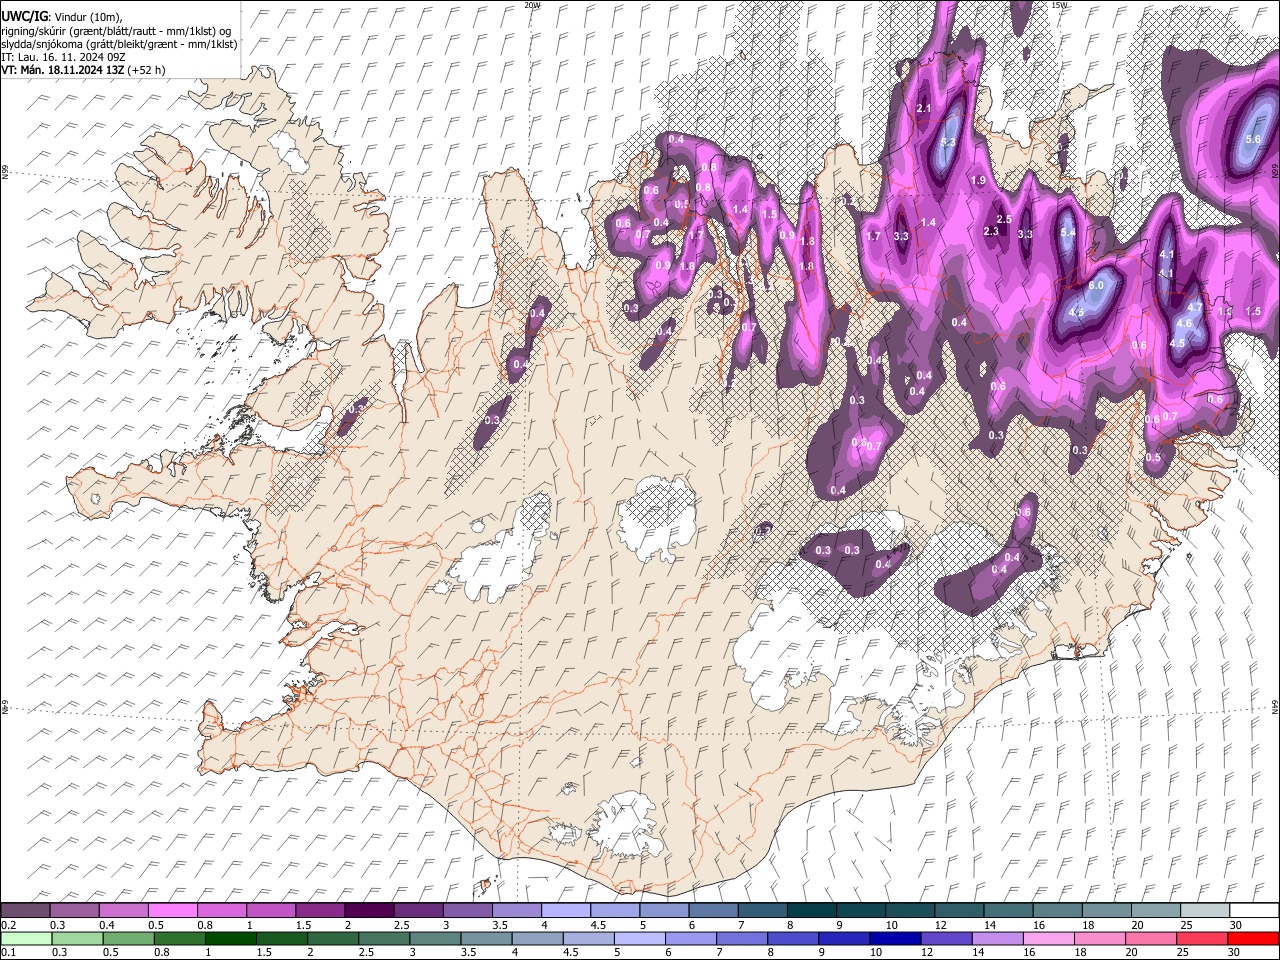Click the 'rigning/skúrir' legend description line
Image resolution: width=1280 pixels, height=960 pixels.
(x=116, y=31)
